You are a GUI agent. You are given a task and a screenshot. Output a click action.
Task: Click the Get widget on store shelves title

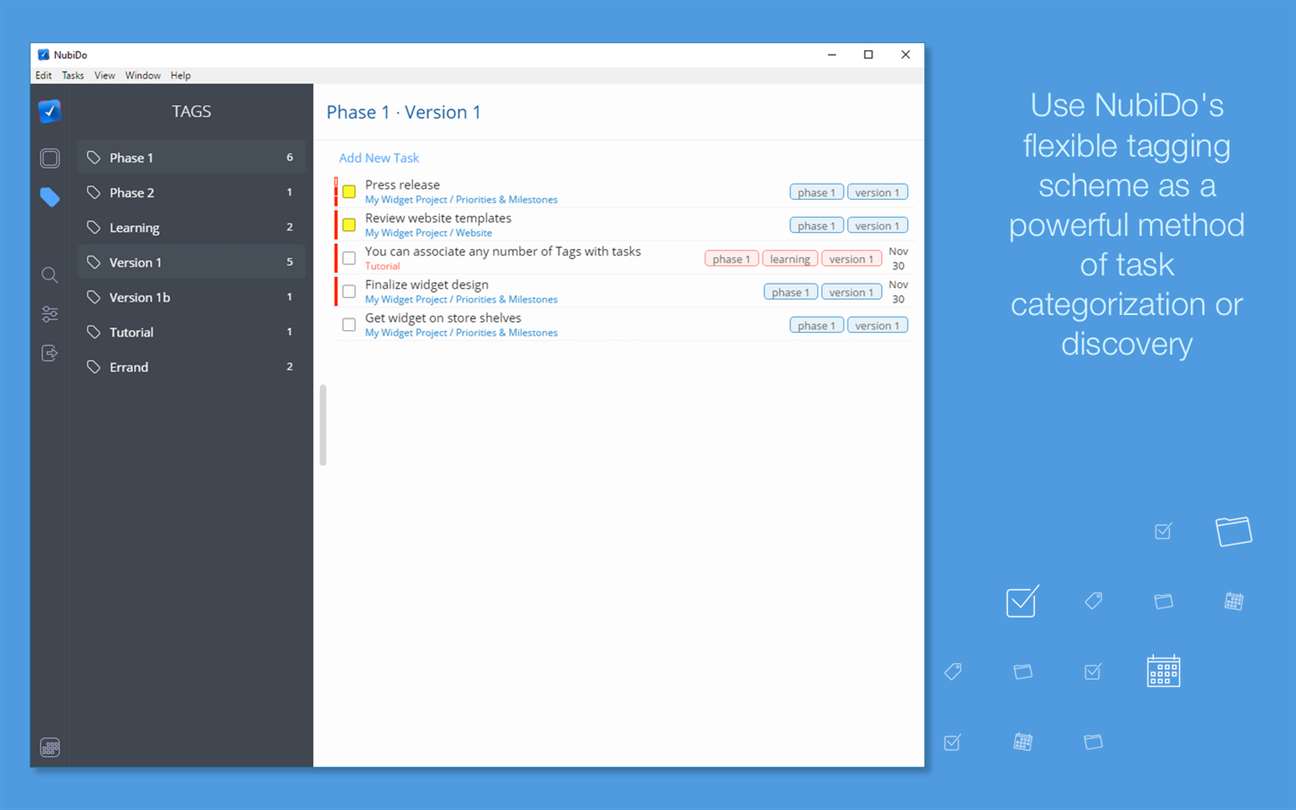(443, 318)
